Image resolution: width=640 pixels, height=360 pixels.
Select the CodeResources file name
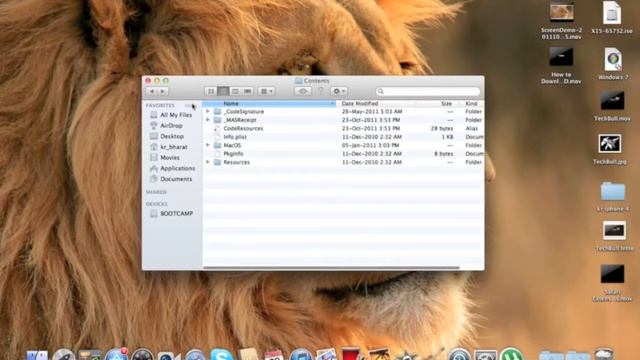243,129
